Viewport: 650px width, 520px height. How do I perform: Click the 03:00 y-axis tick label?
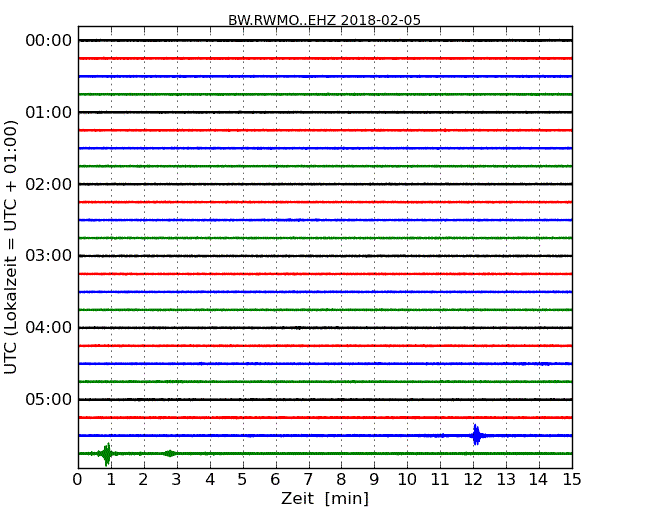(49, 256)
